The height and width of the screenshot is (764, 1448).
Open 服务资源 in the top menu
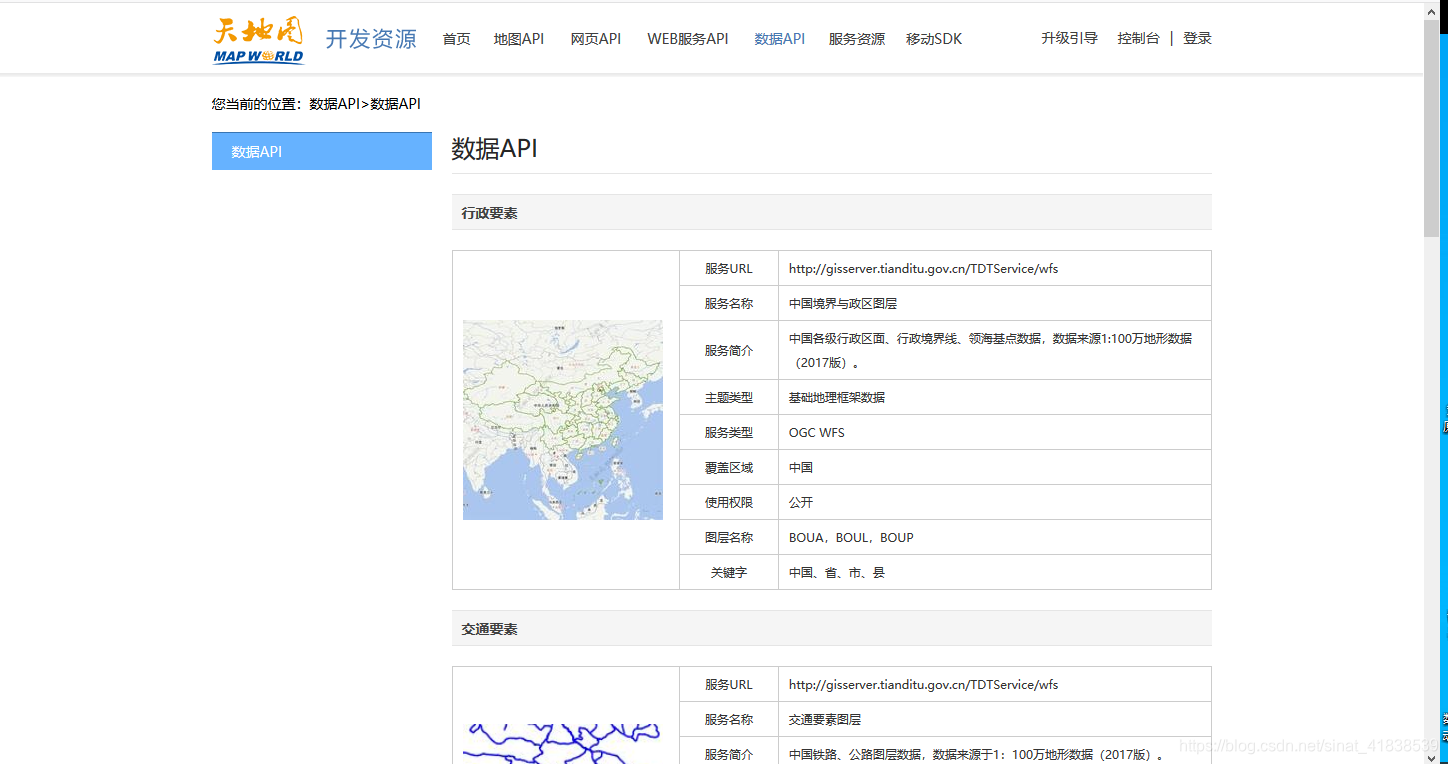[856, 39]
